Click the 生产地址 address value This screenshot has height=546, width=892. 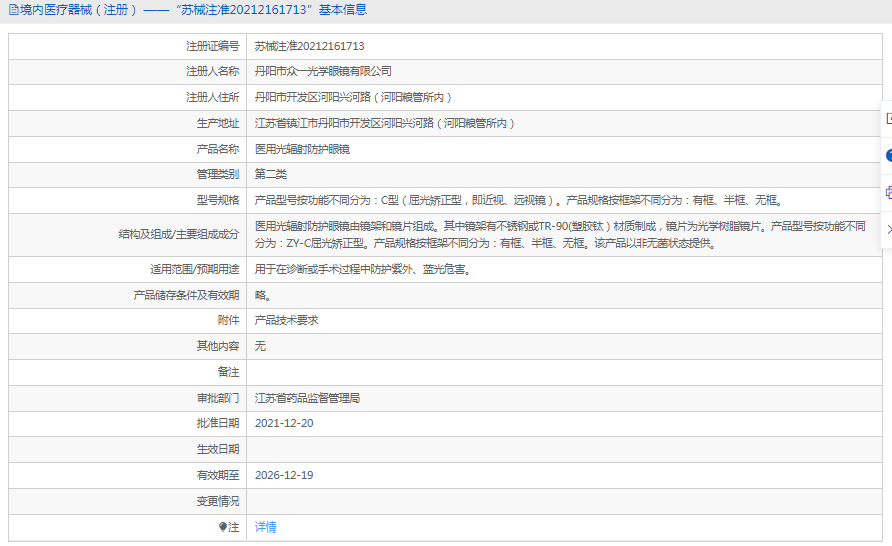(385, 123)
